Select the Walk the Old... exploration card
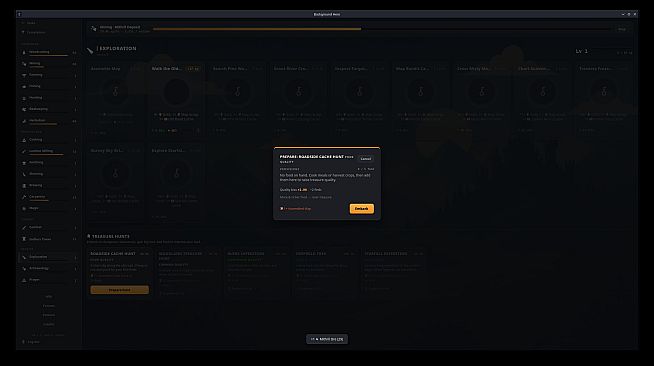The height and width of the screenshot is (366, 654). point(176,100)
